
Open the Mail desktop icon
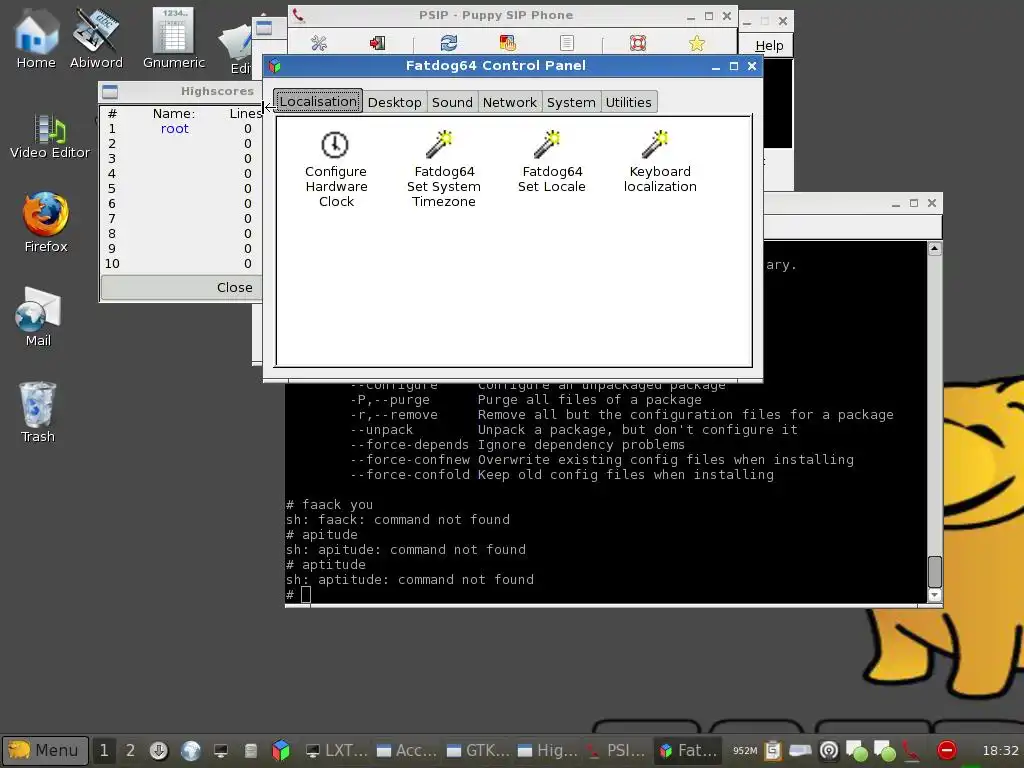[38, 317]
